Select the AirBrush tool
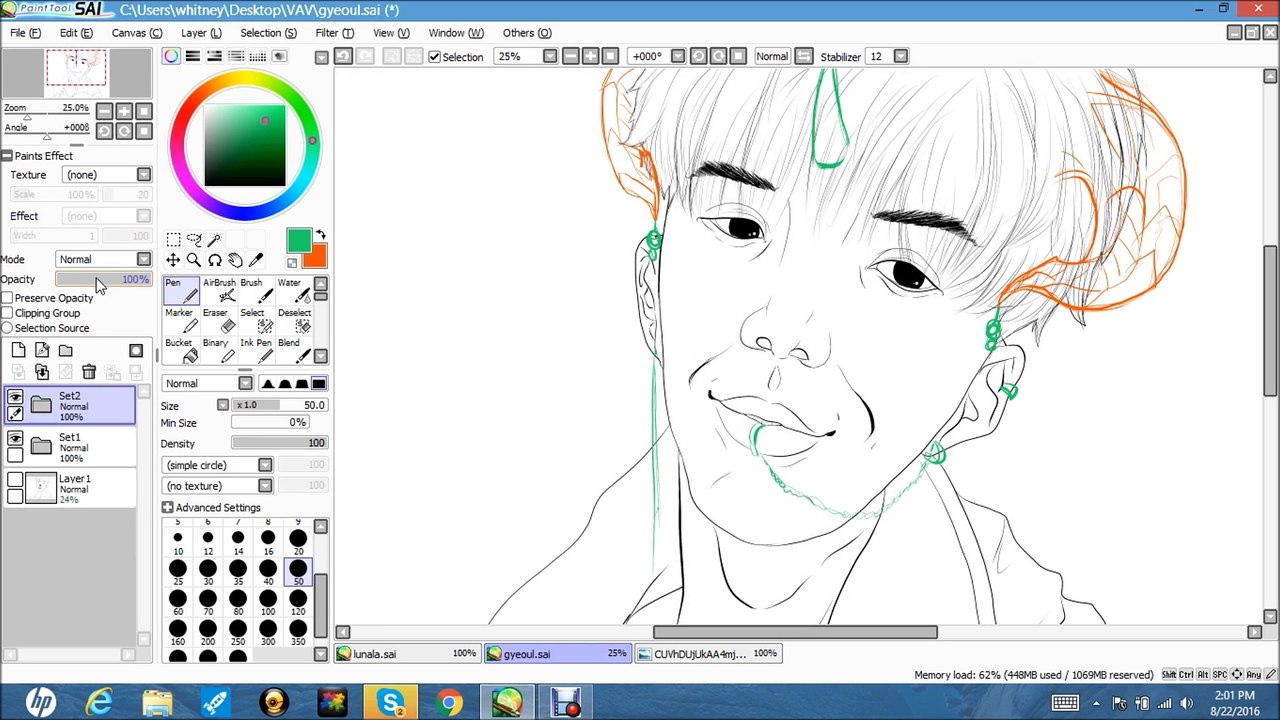 point(219,290)
